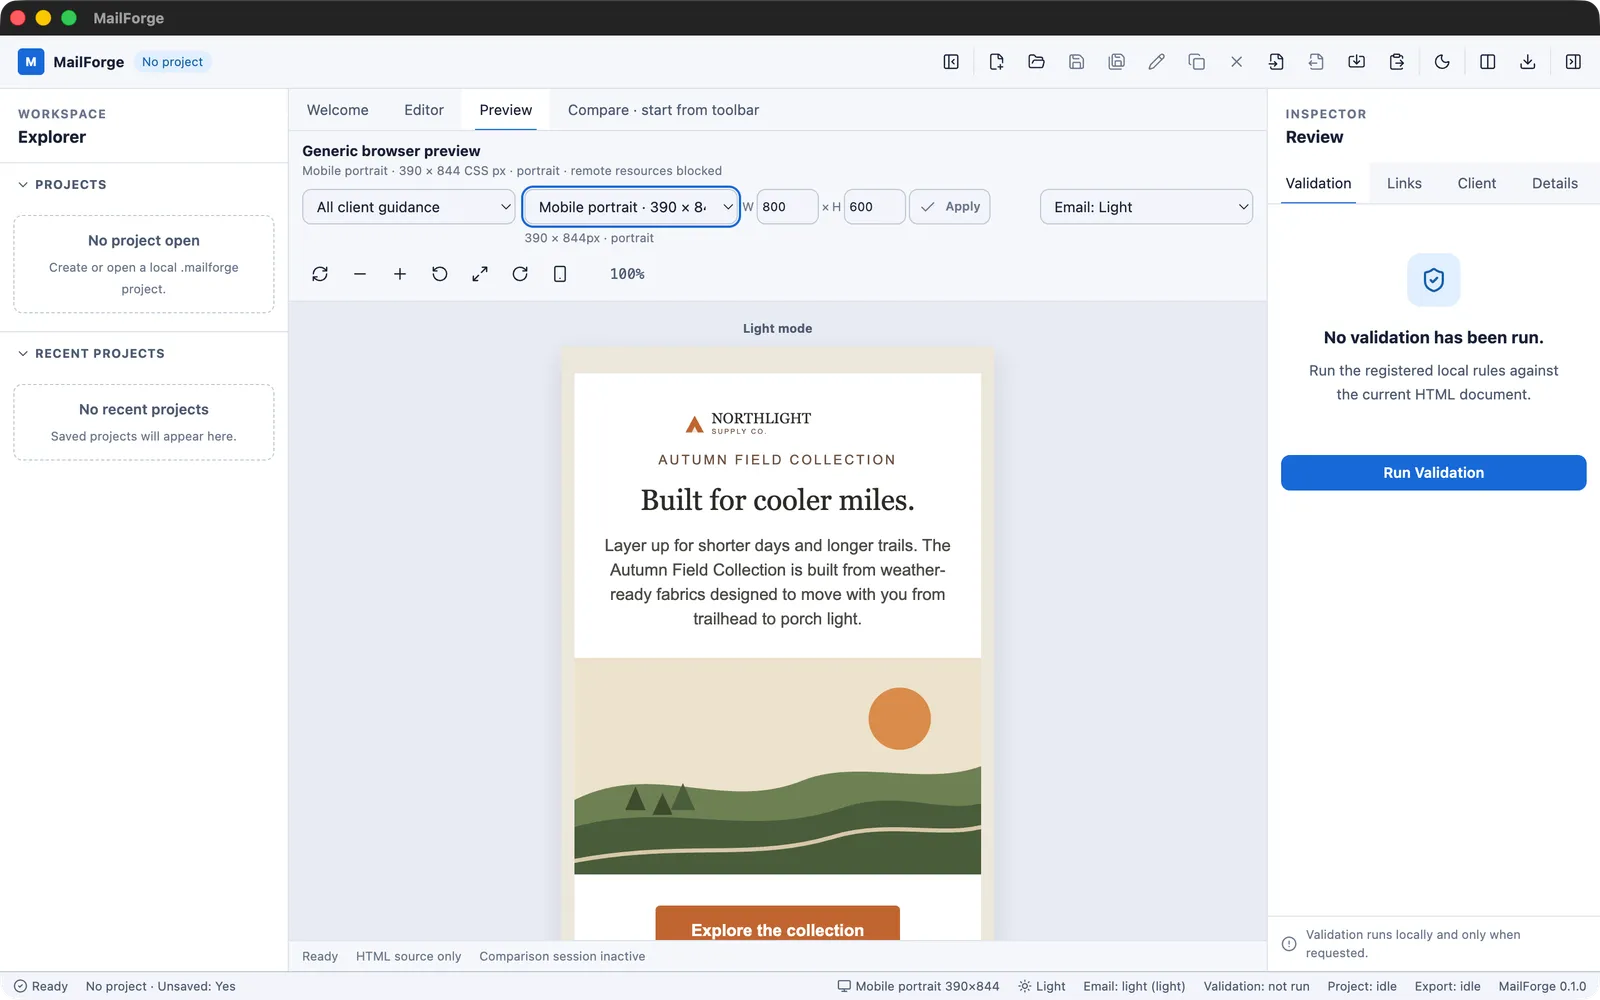Screen dimensions: 1600x1000
Task: Click the file arrow-out export icon
Action: click(1316, 62)
